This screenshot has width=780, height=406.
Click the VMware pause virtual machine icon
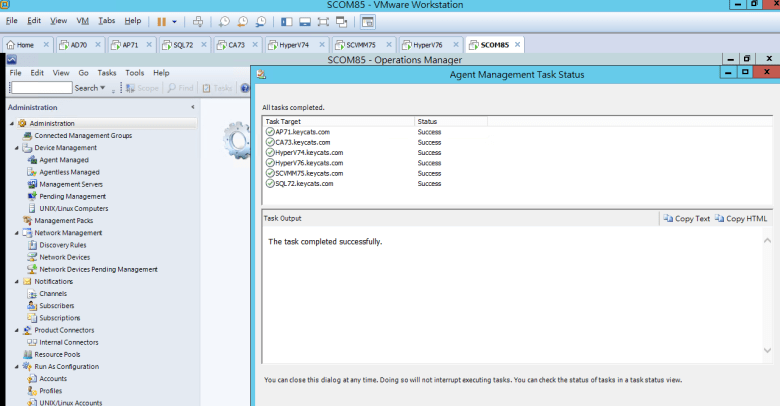tap(161, 21)
